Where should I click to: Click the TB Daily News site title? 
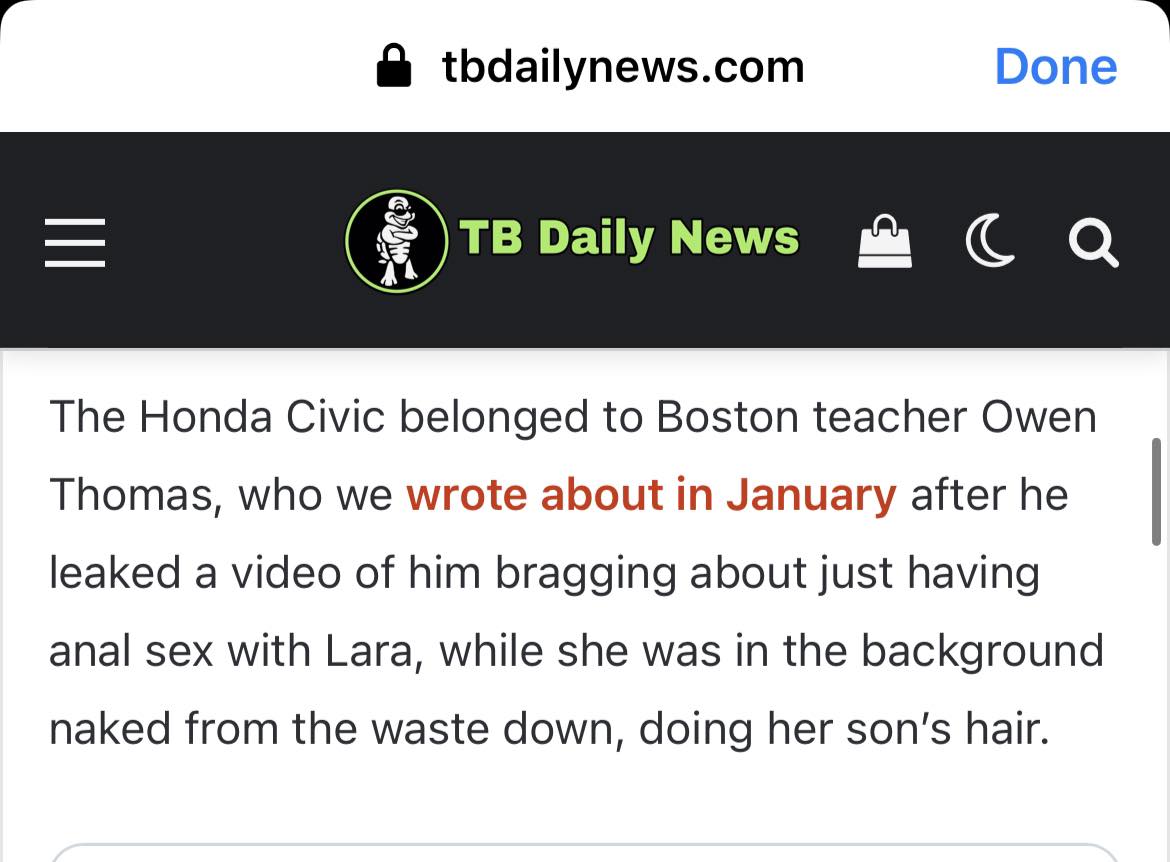click(x=629, y=239)
